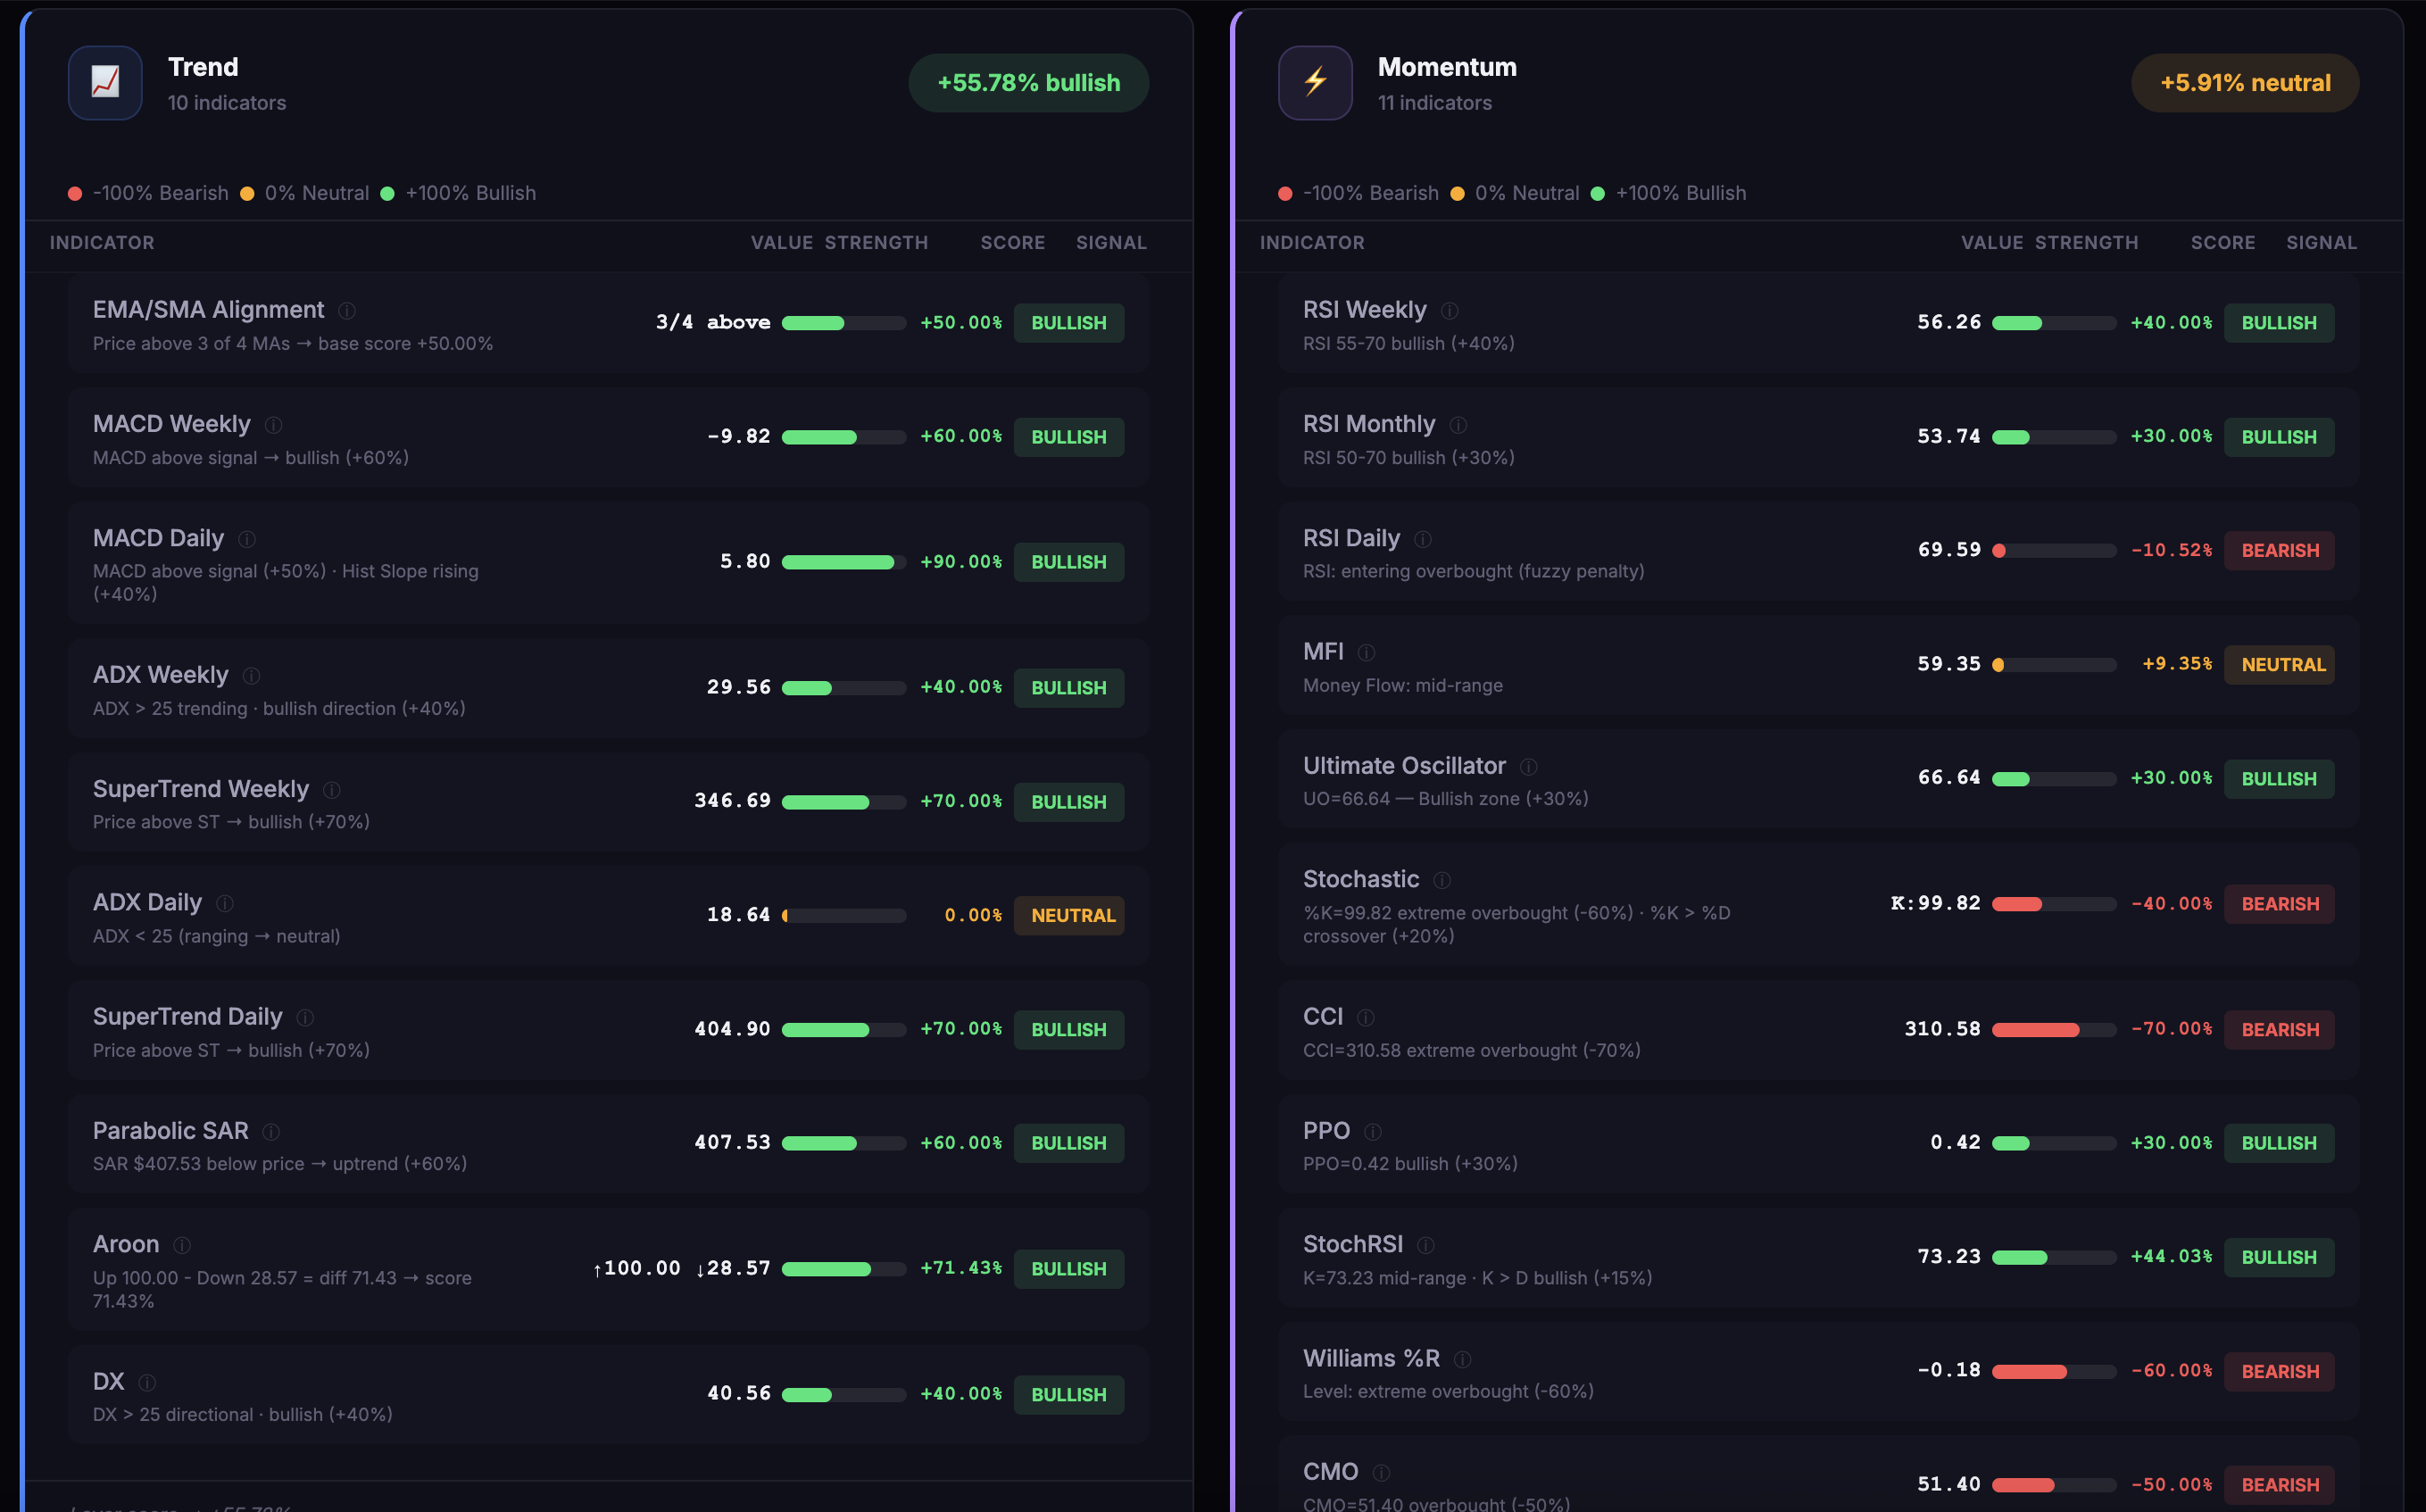Click RSI Weekly value 56.26
This screenshot has height=1512, width=2426.
(x=1949, y=323)
